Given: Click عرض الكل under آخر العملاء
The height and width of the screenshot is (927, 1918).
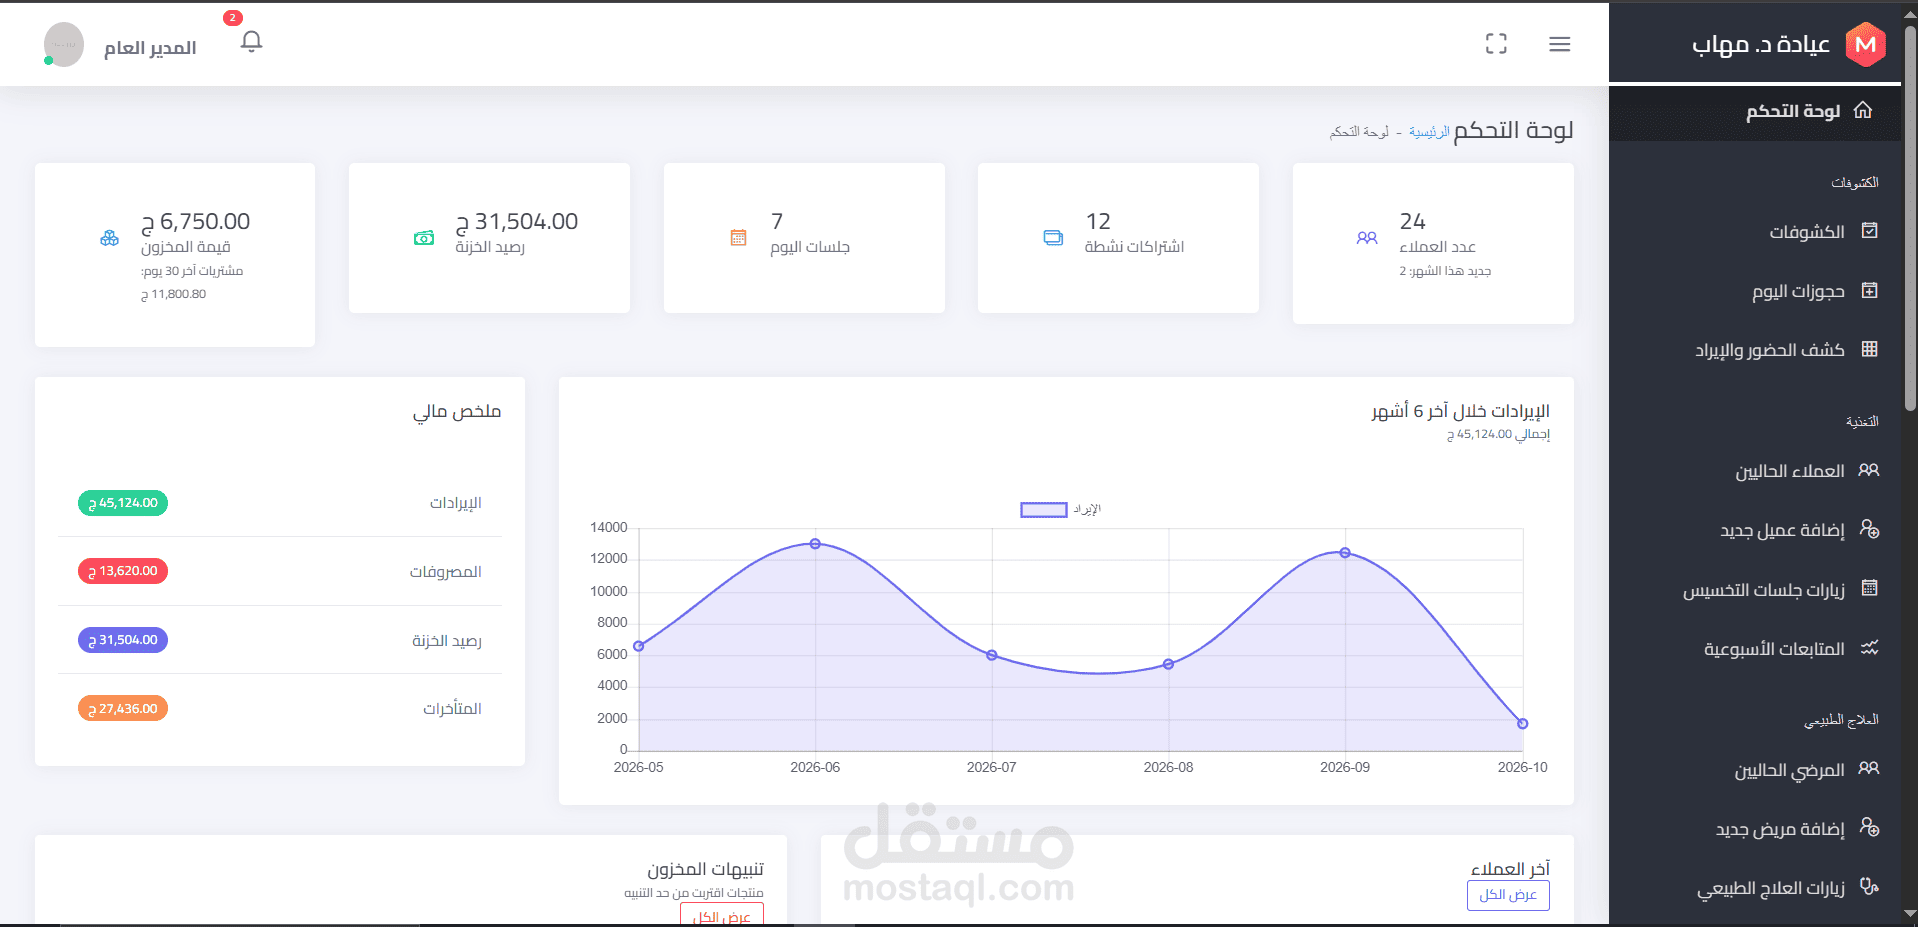Looking at the screenshot, I should 1508,895.
